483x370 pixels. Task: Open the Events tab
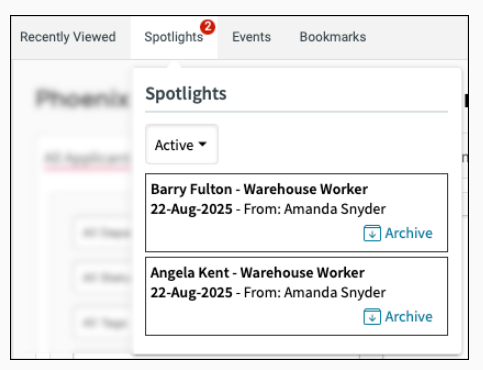251,37
